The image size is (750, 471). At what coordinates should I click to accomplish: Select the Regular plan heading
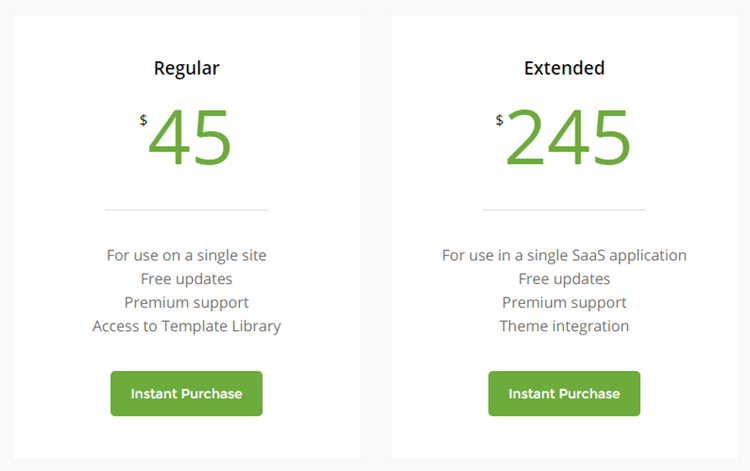pyautogui.click(x=187, y=68)
